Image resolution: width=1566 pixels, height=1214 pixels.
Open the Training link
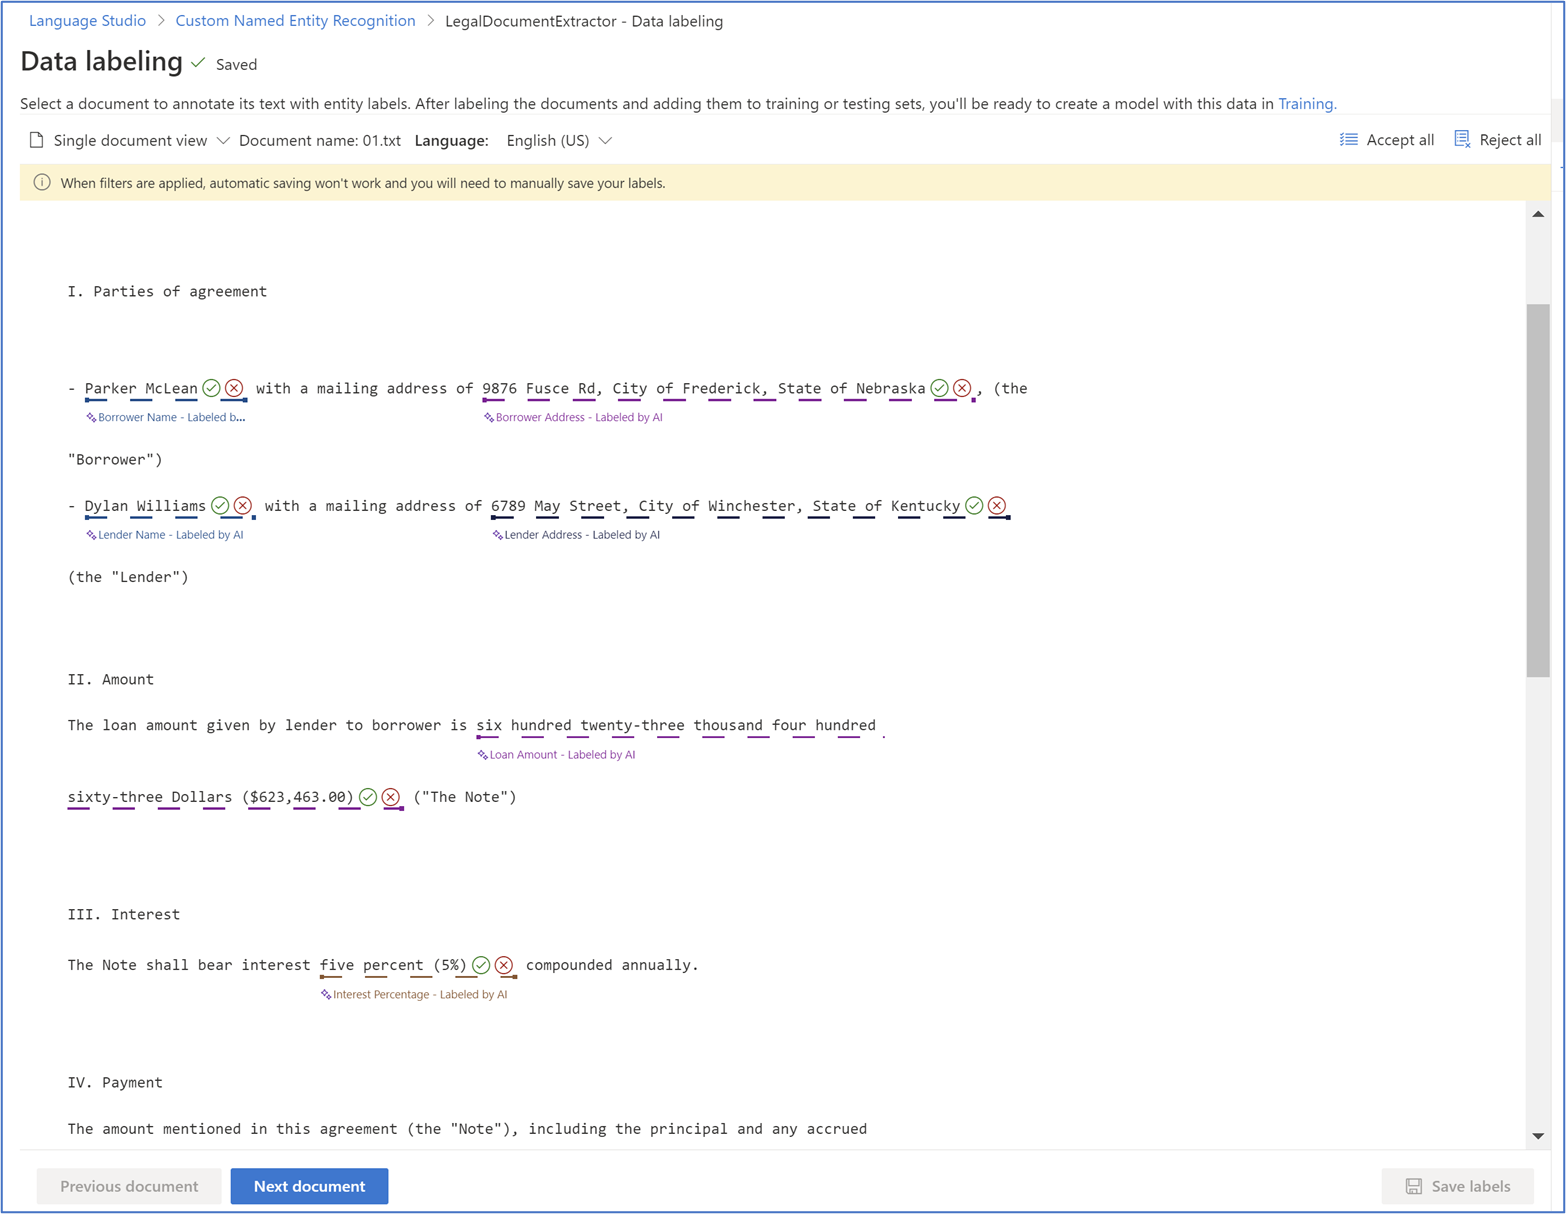pos(1307,104)
